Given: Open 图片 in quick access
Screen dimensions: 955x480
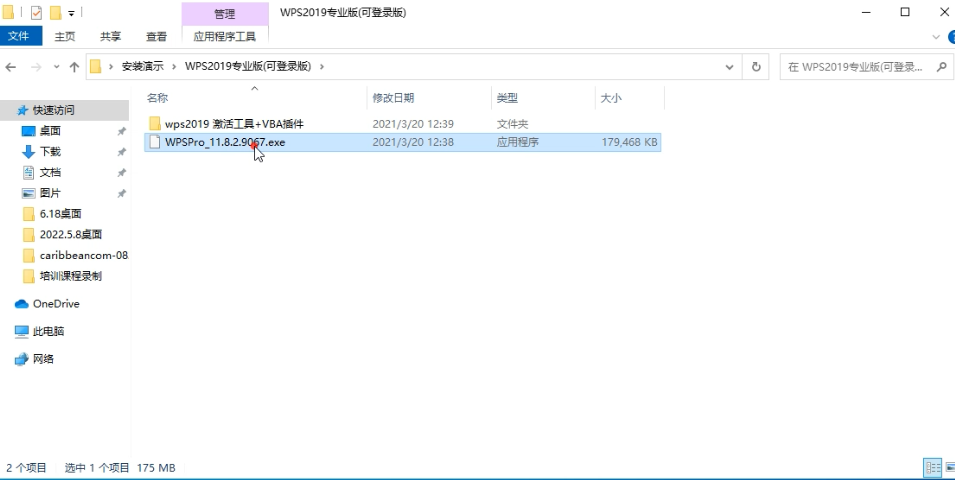Looking at the screenshot, I should point(50,193).
